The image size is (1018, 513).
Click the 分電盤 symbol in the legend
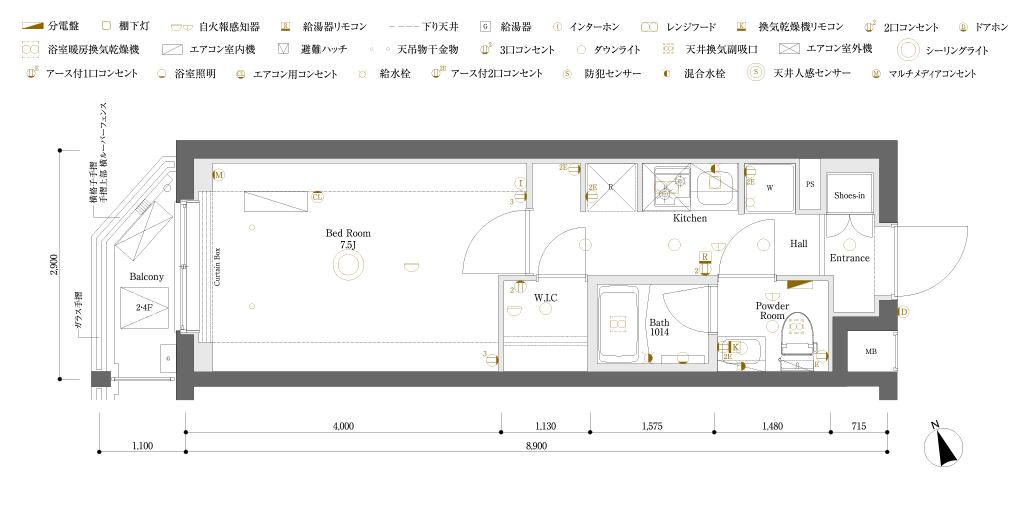(32, 25)
